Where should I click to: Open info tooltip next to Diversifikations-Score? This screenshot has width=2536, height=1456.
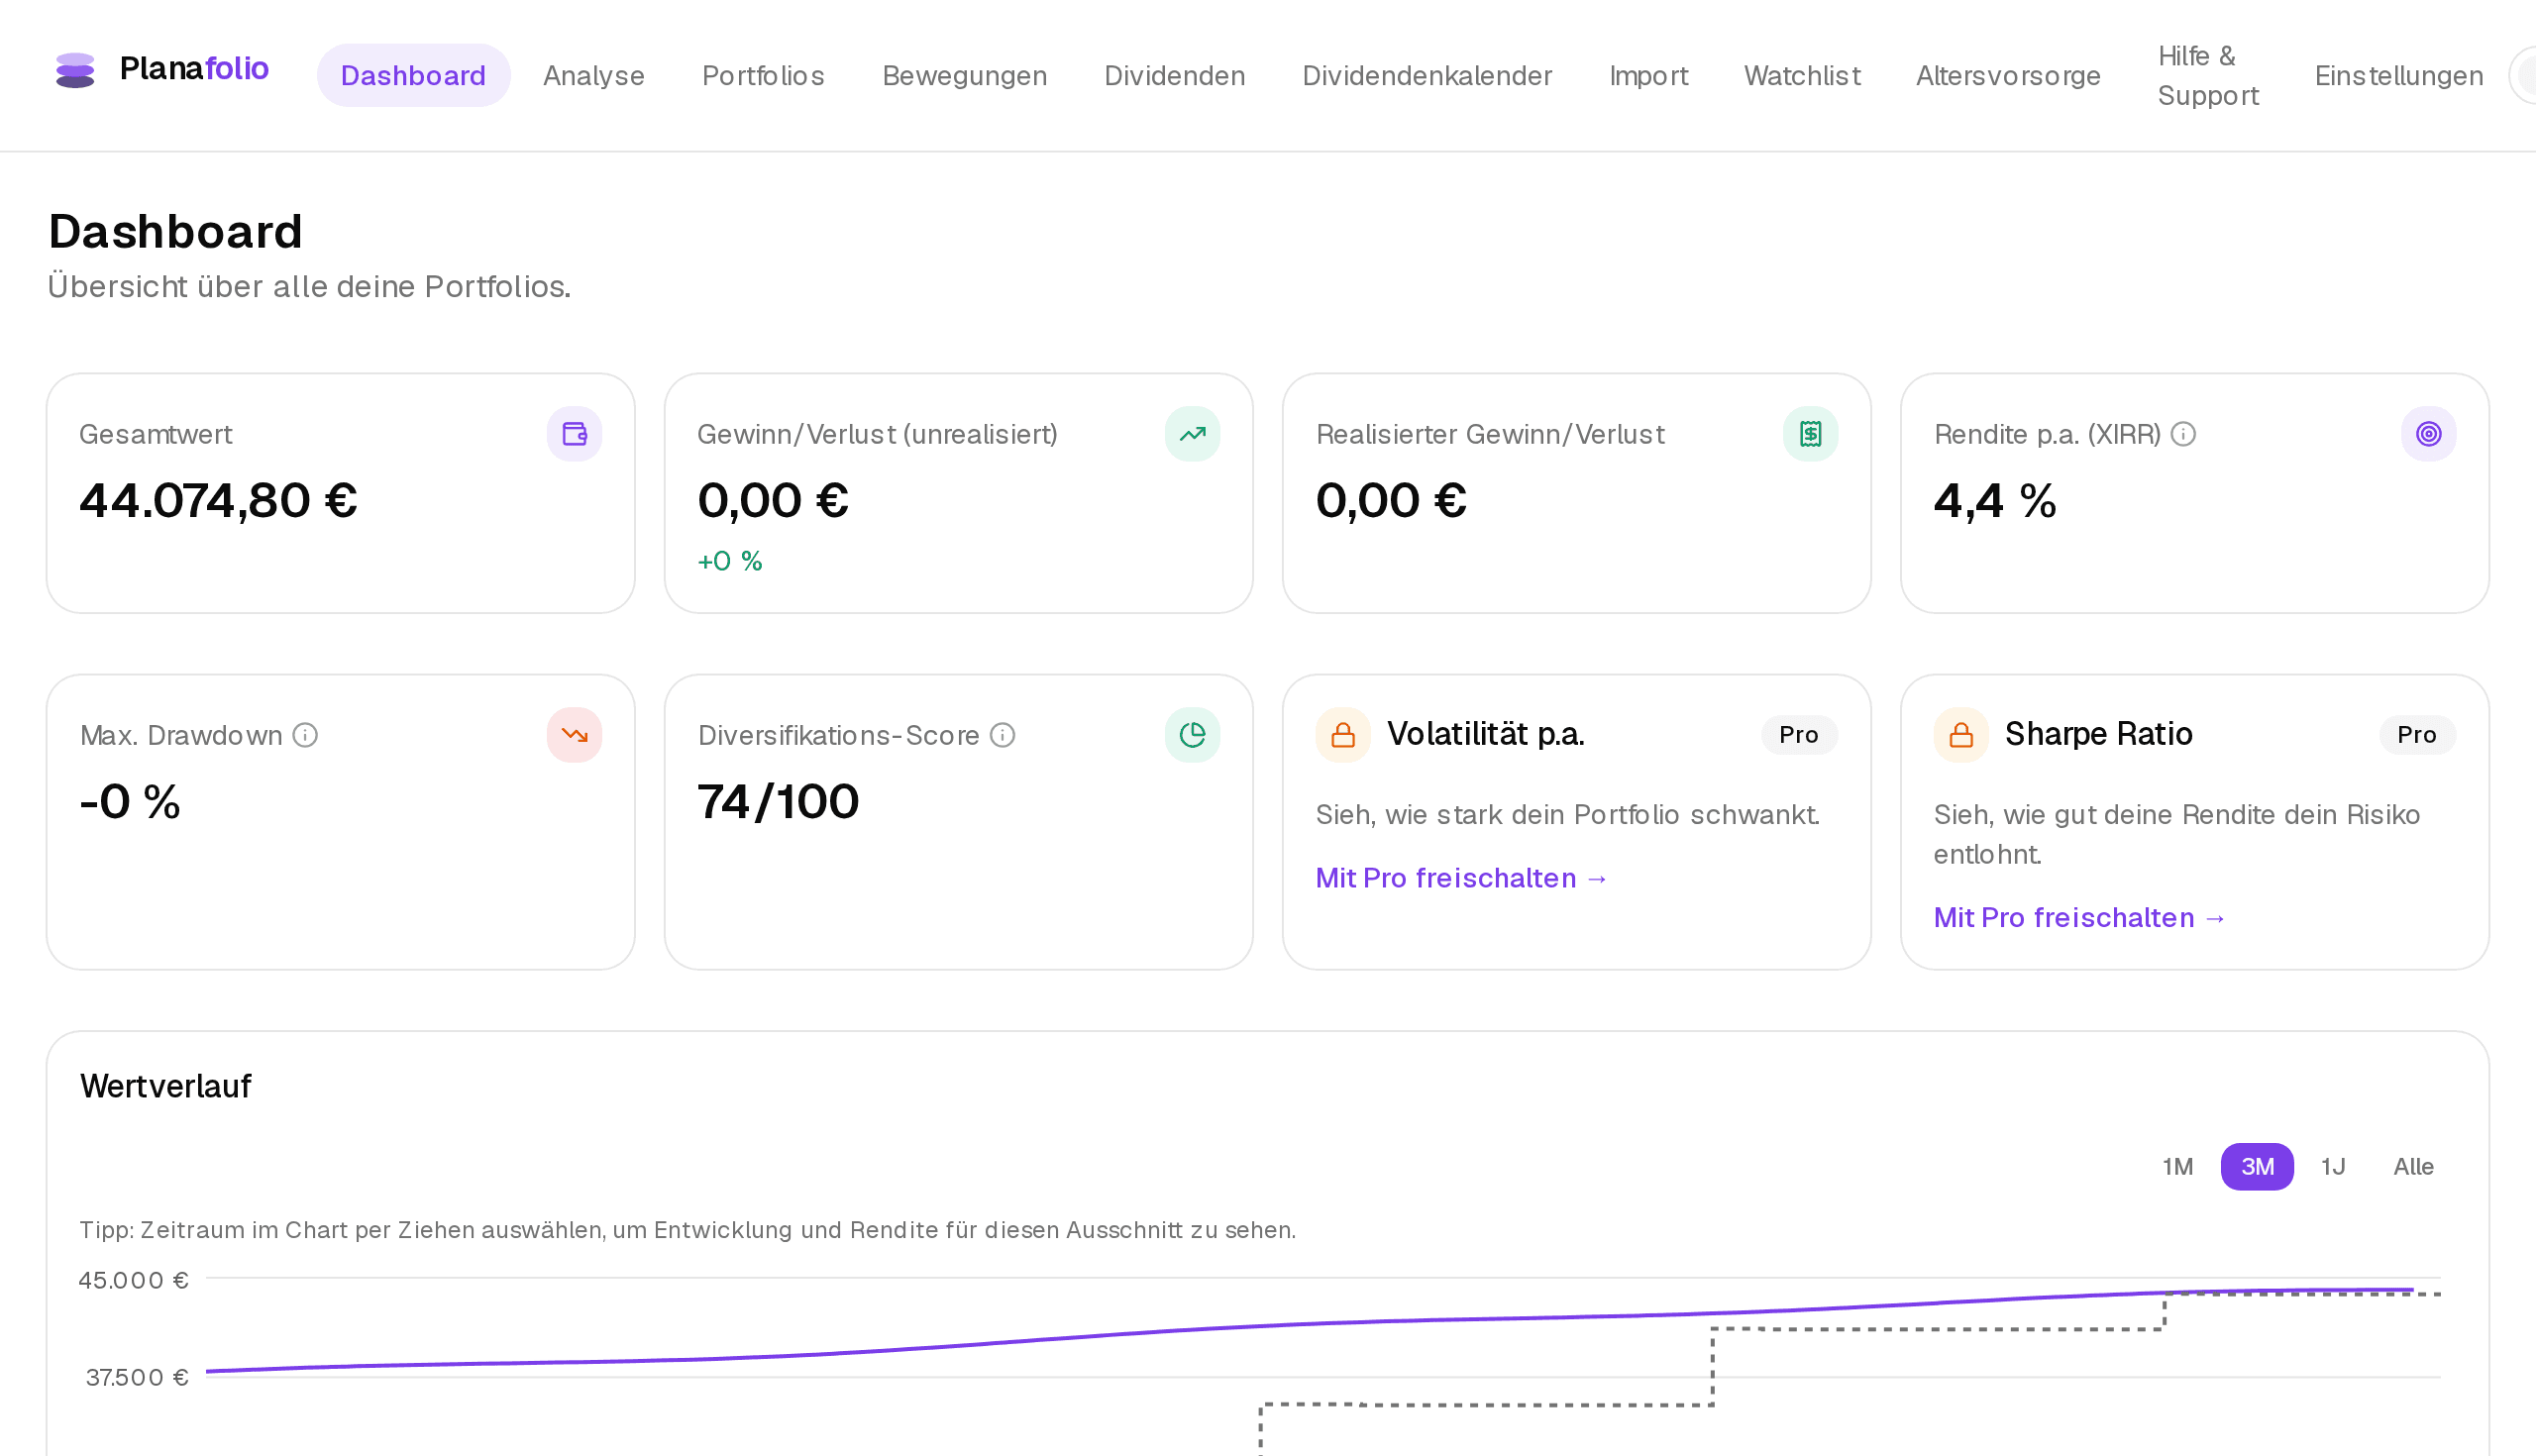coord(1002,735)
